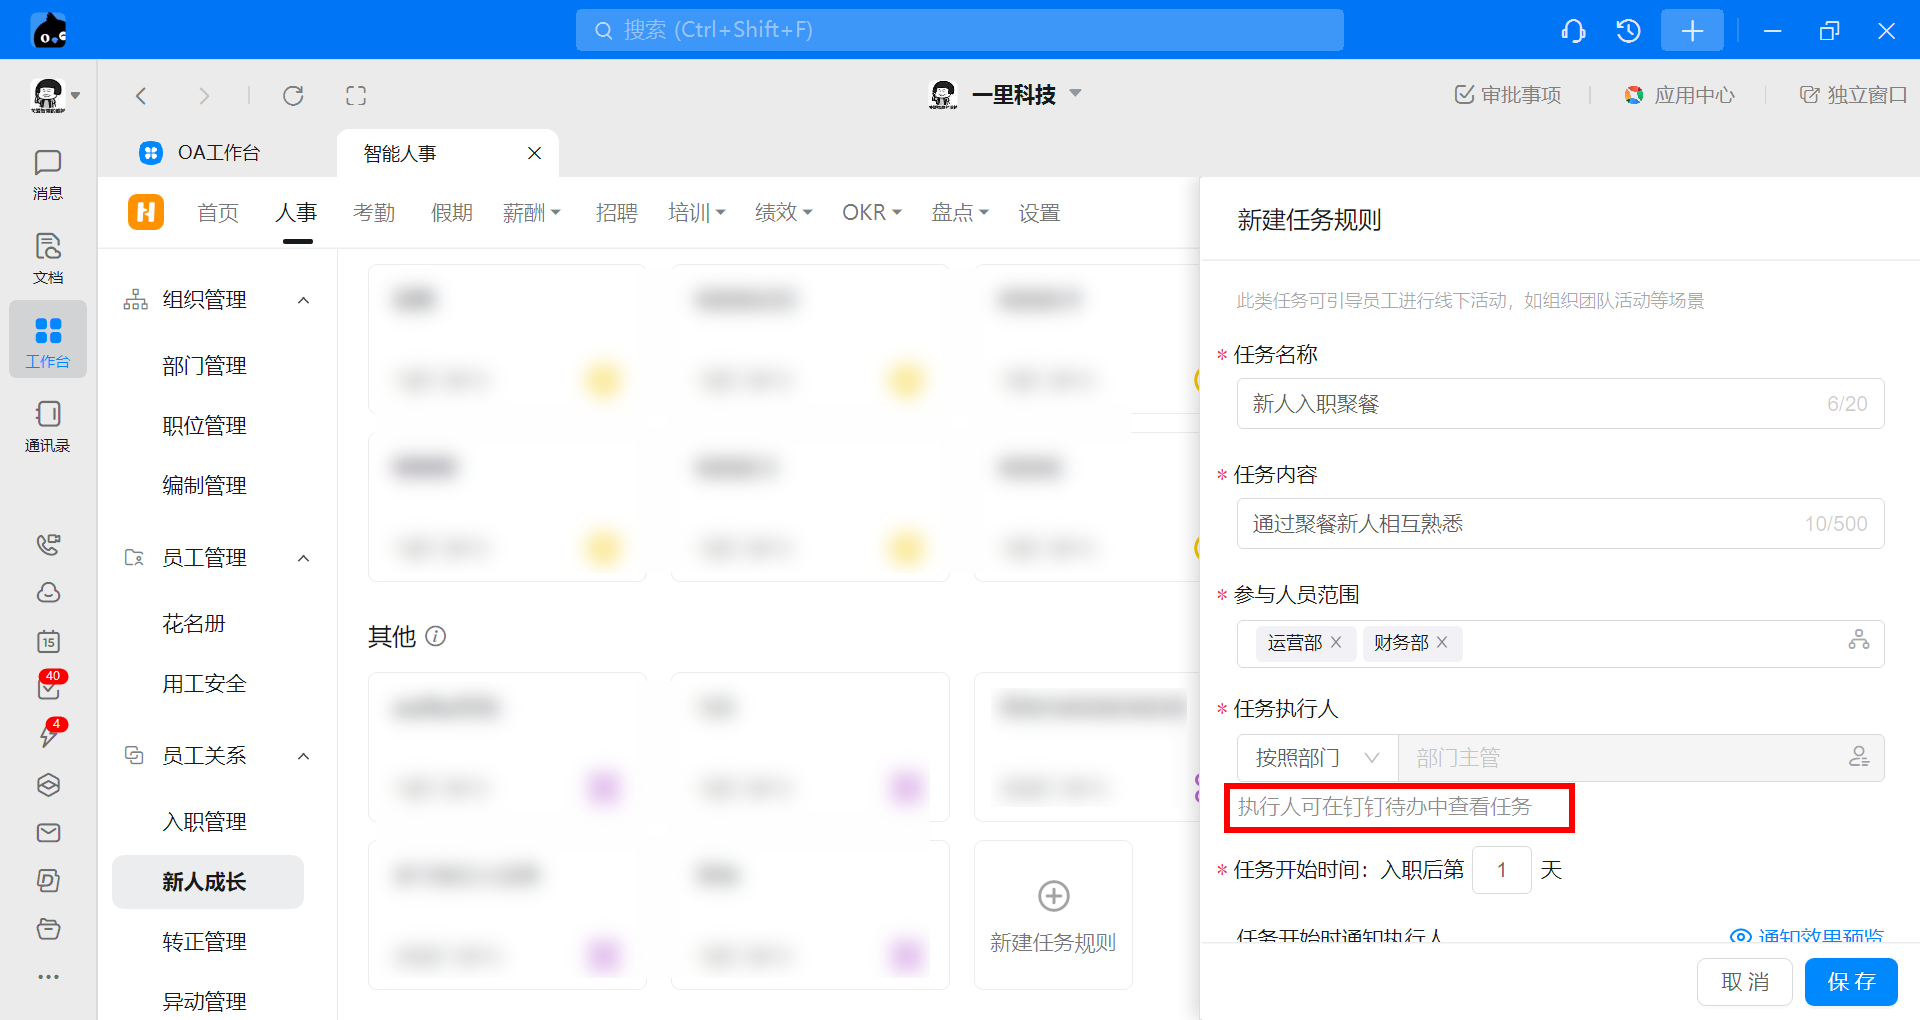Viewport: 1920px width, 1020px height.
Task: Open the Documents (文档) sidebar icon
Action: (48, 258)
